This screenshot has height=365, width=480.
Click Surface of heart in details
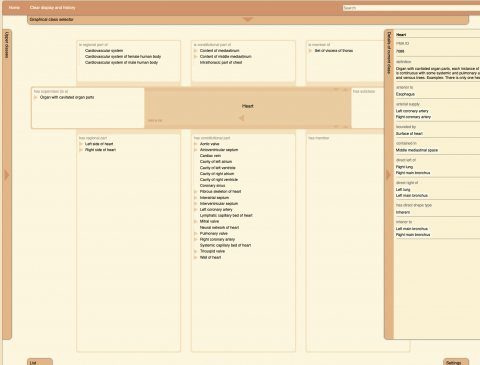coord(409,134)
